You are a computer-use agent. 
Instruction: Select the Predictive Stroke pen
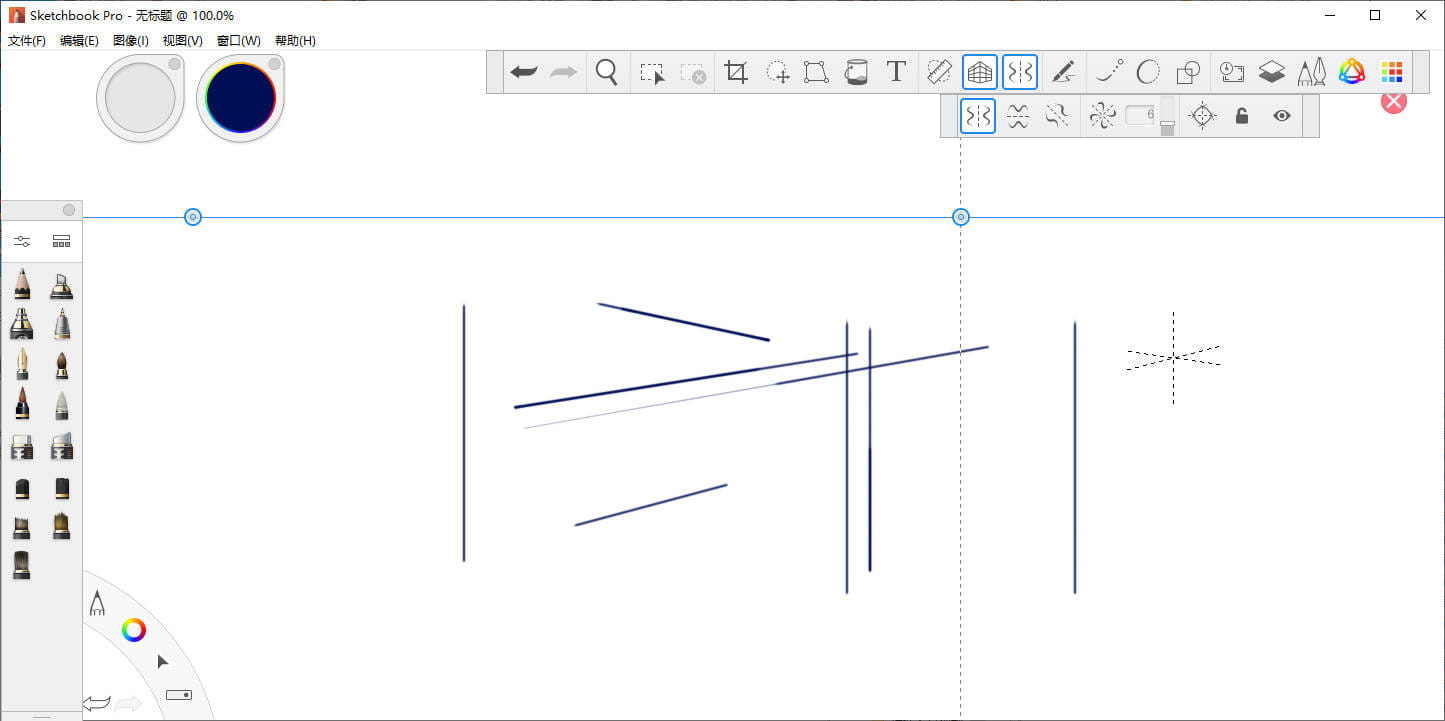[1063, 71]
